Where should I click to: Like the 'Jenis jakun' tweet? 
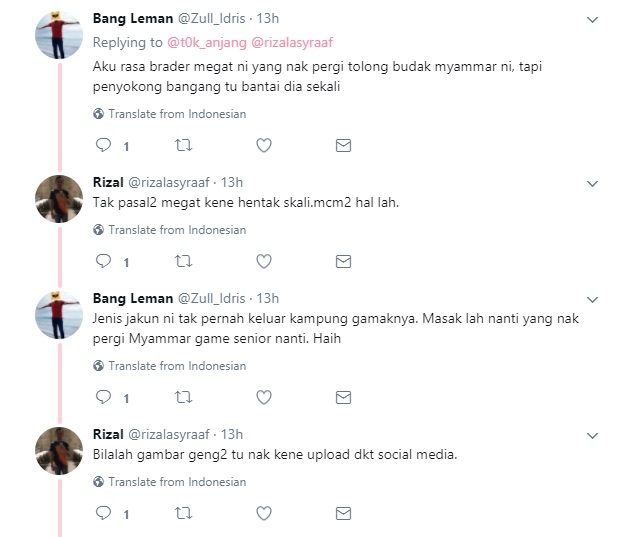[x=264, y=398]
